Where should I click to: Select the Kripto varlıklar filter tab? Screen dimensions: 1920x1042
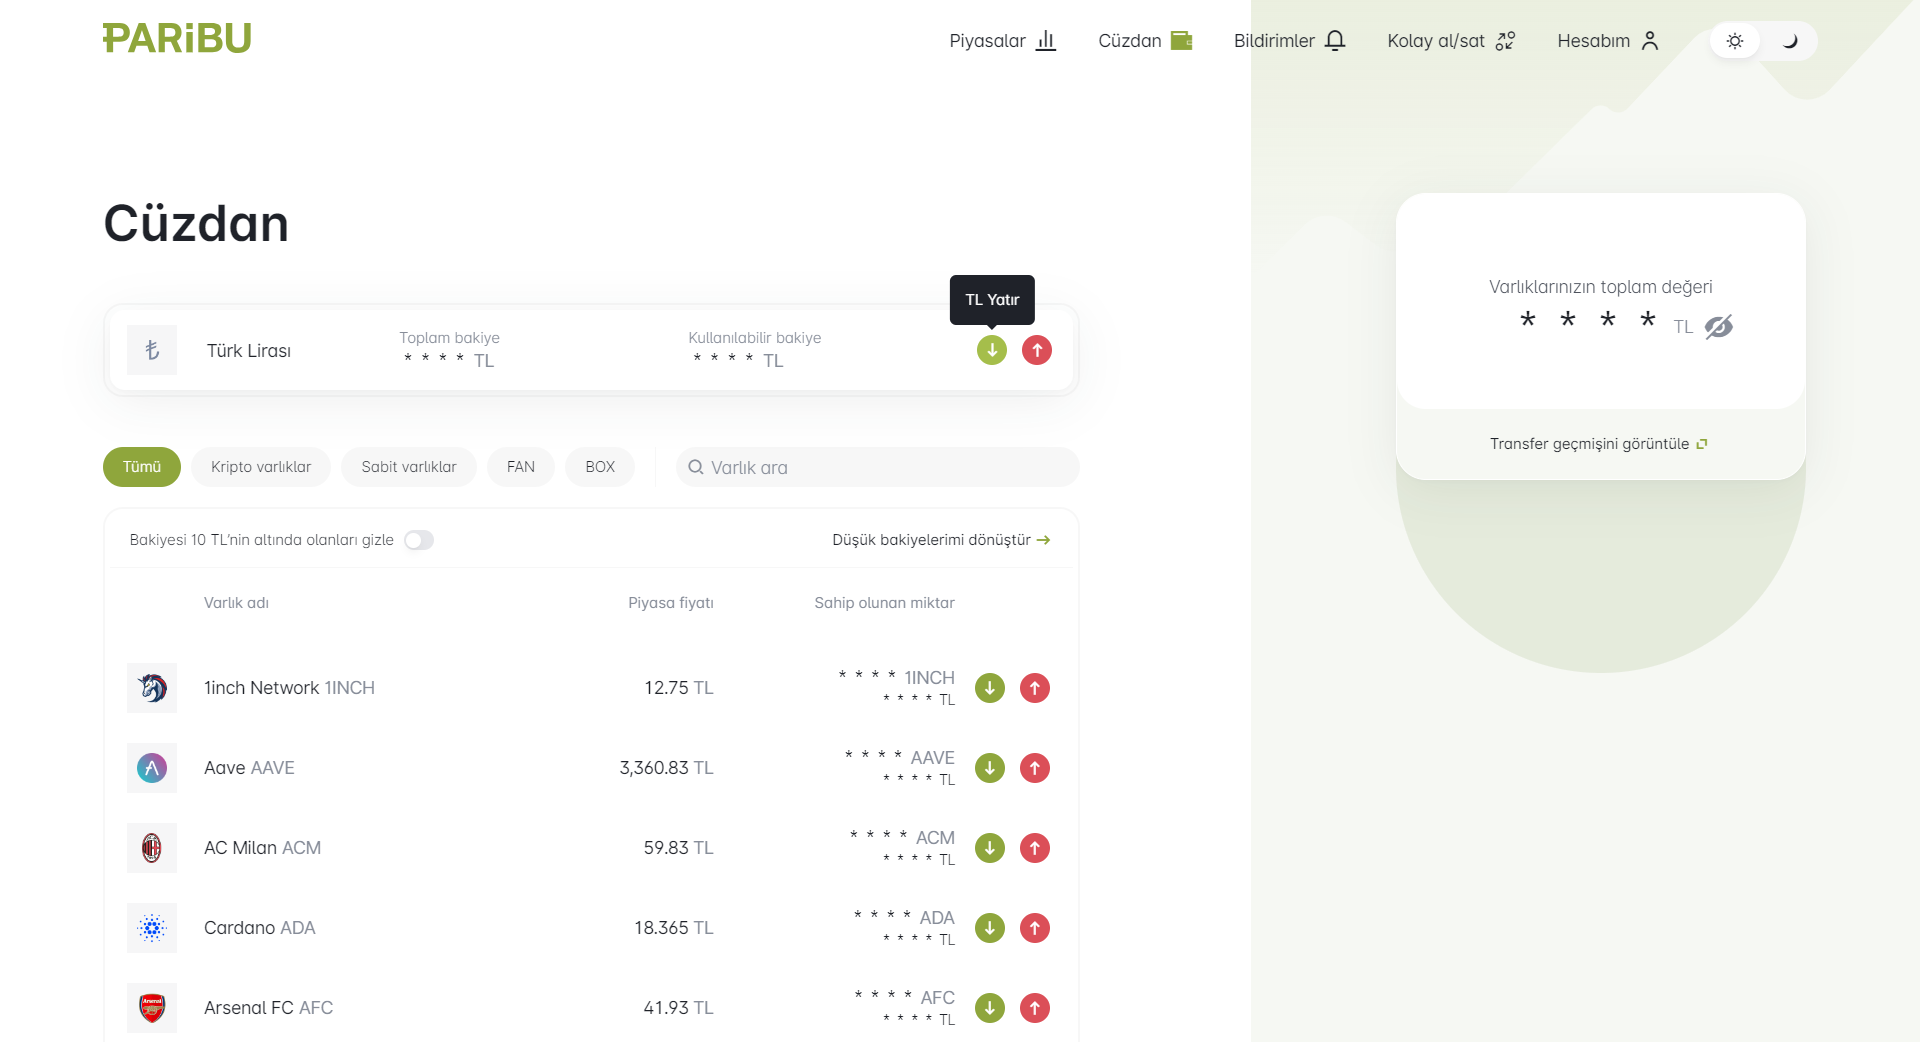[260, 466]
